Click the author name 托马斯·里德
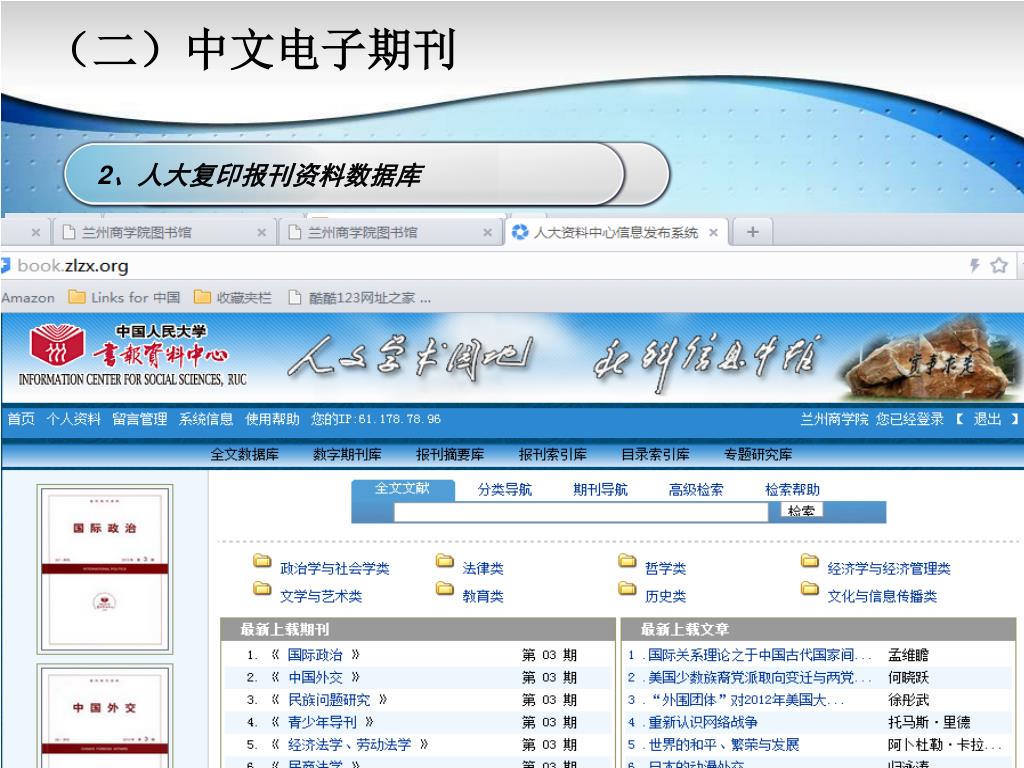Image resolution: width=1024 pixels, height=768 pixels. 929,722
